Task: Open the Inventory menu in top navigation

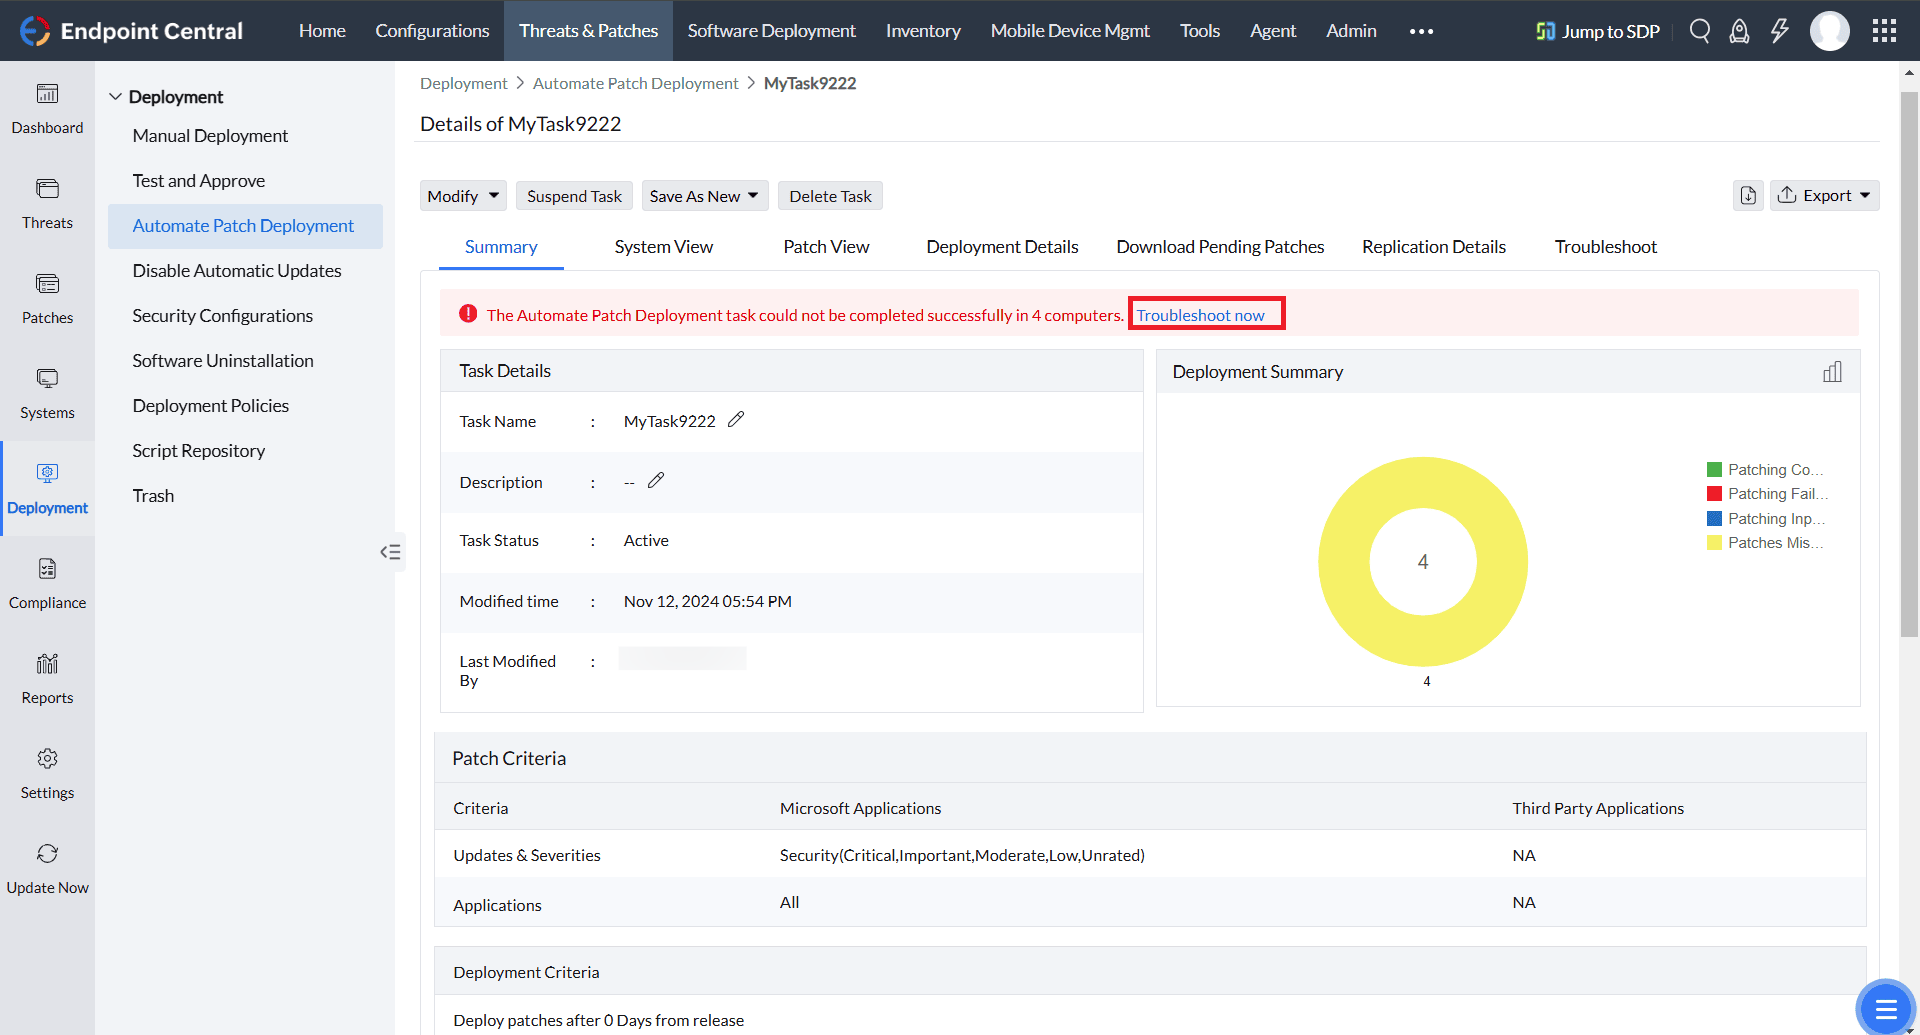Action: [922, 31]
